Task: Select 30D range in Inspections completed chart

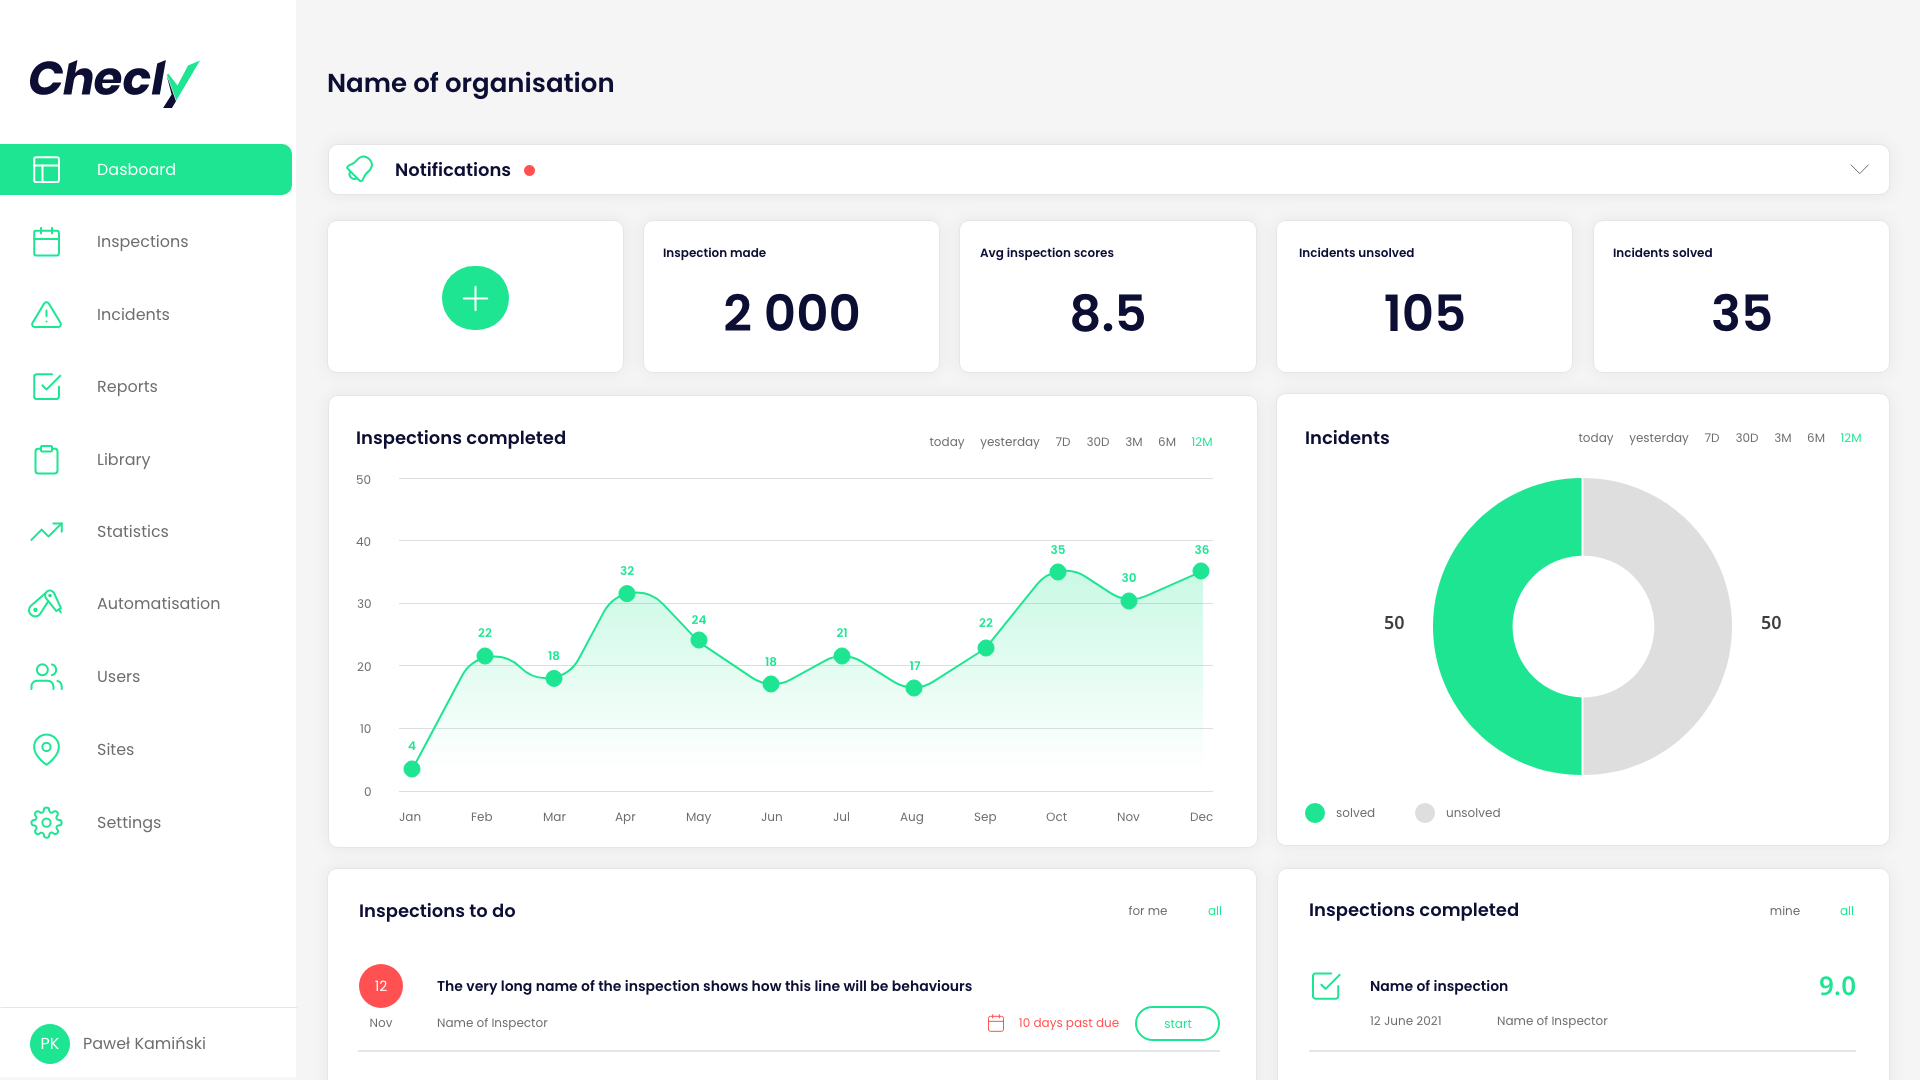Action: point(1098,442)
